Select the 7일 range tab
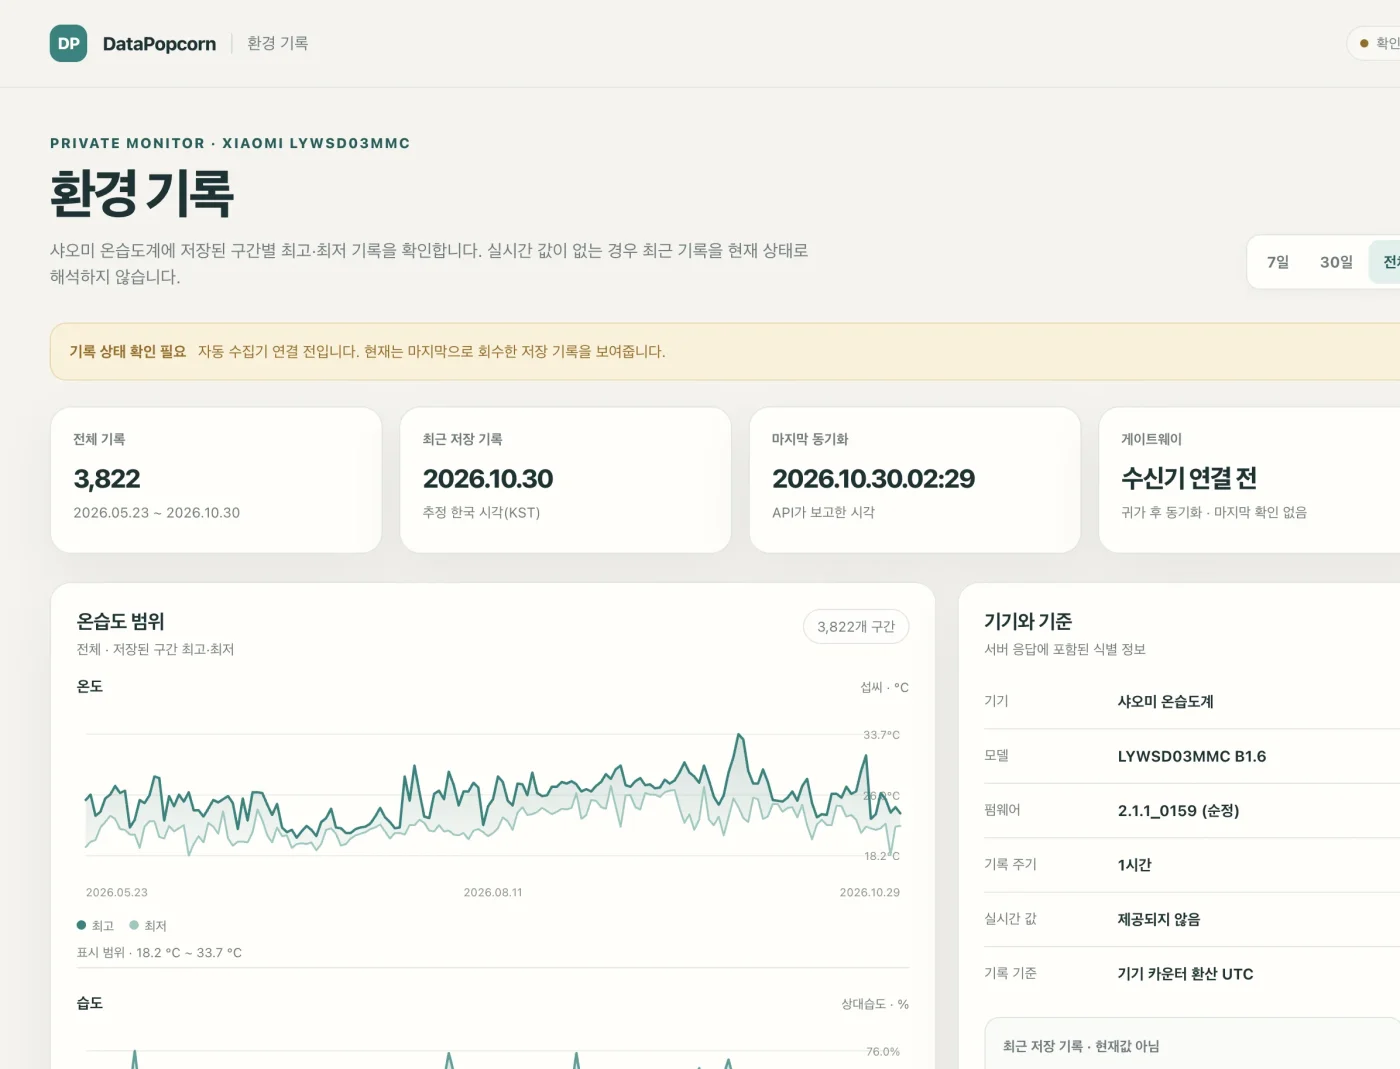 coord(1278,262)
